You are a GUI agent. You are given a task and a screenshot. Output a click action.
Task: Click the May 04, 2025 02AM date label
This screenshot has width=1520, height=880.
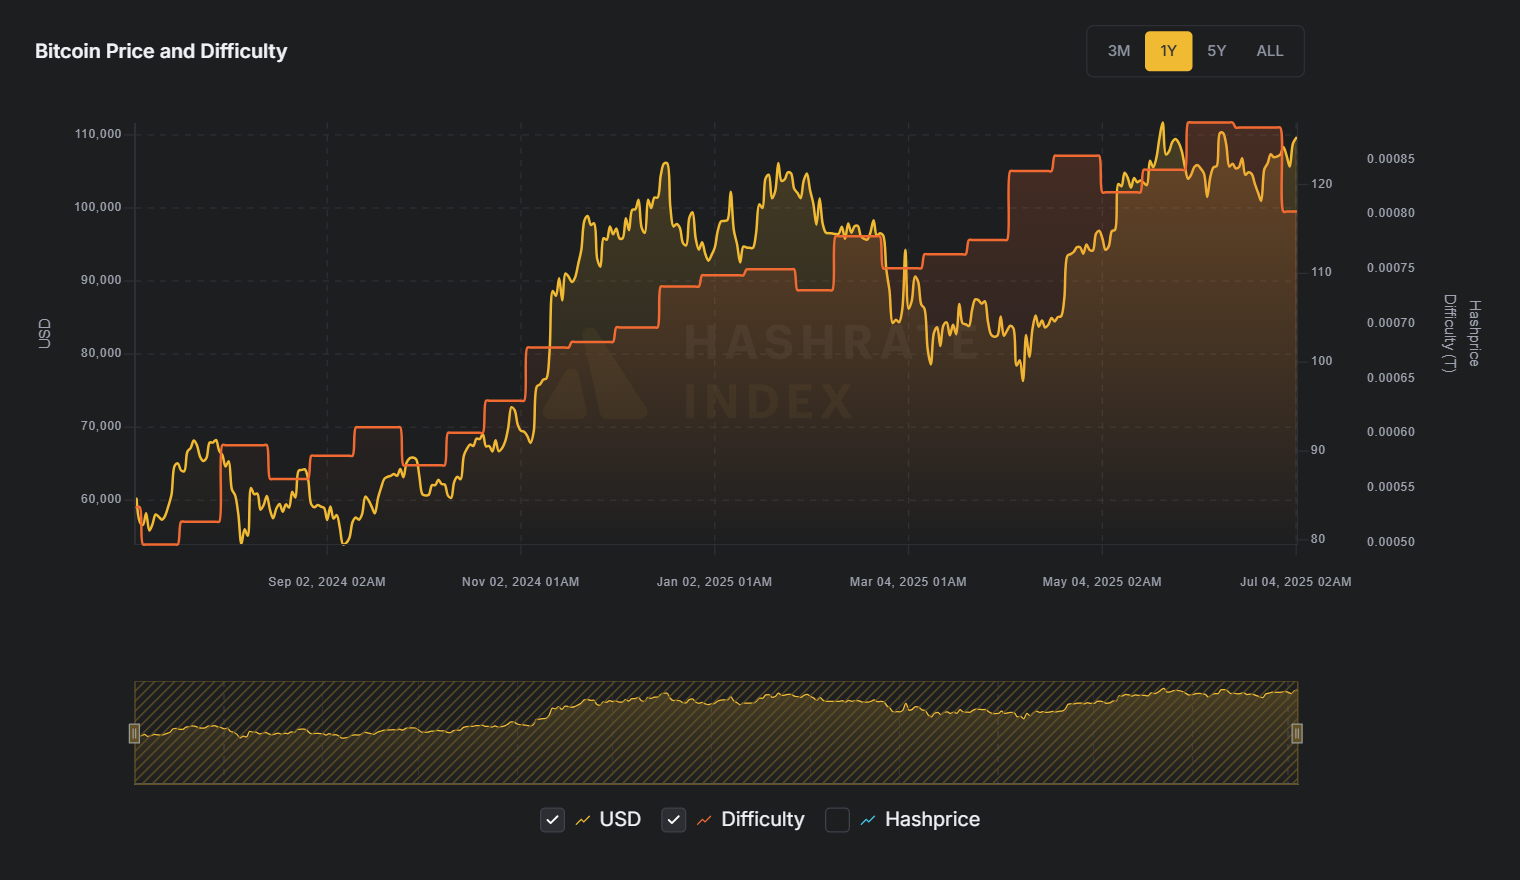coord(1102,582)
